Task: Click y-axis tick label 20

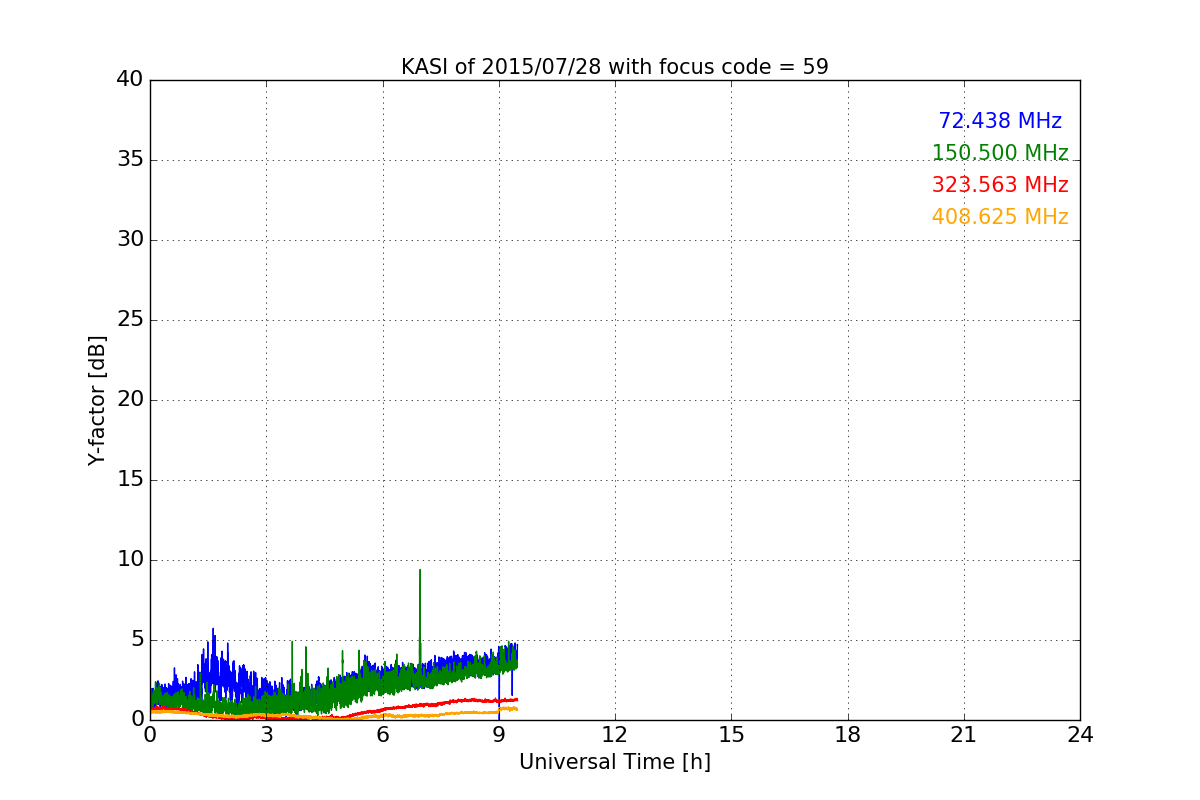Action: click(130, 400)
